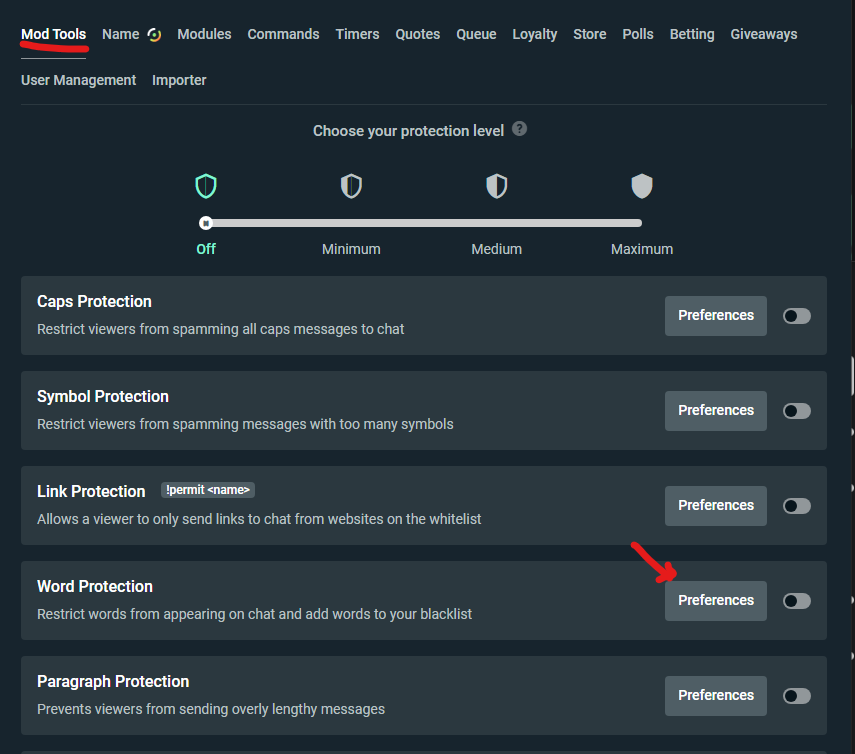Select the Maximum protection shield icon

(641, 186)
